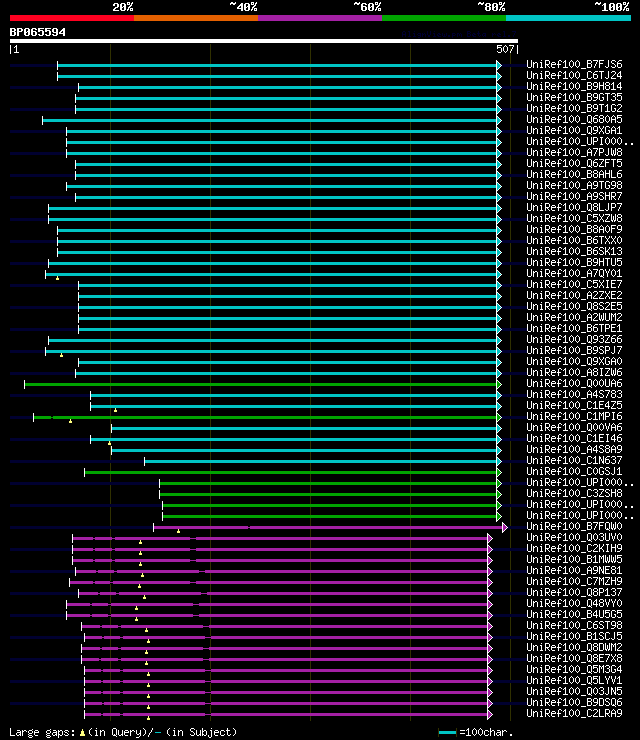Open hit UniRef100_B7FJS6
The width and height of the screenshot is (640, 740).
tap(574, 64)
